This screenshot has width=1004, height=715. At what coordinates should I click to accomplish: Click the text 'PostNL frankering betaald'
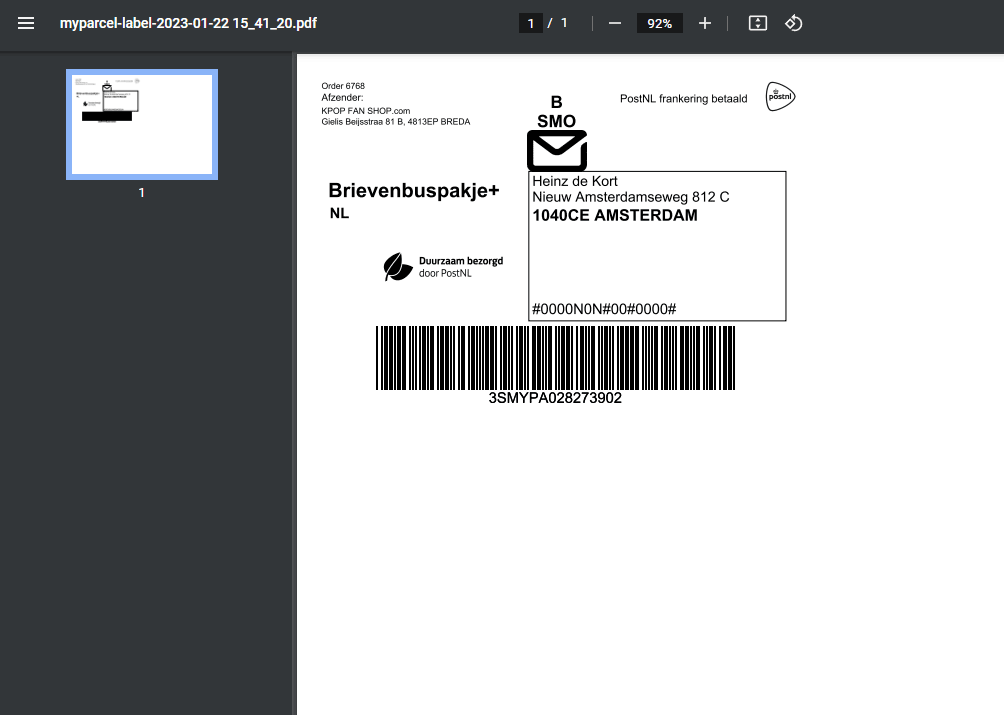683,99
